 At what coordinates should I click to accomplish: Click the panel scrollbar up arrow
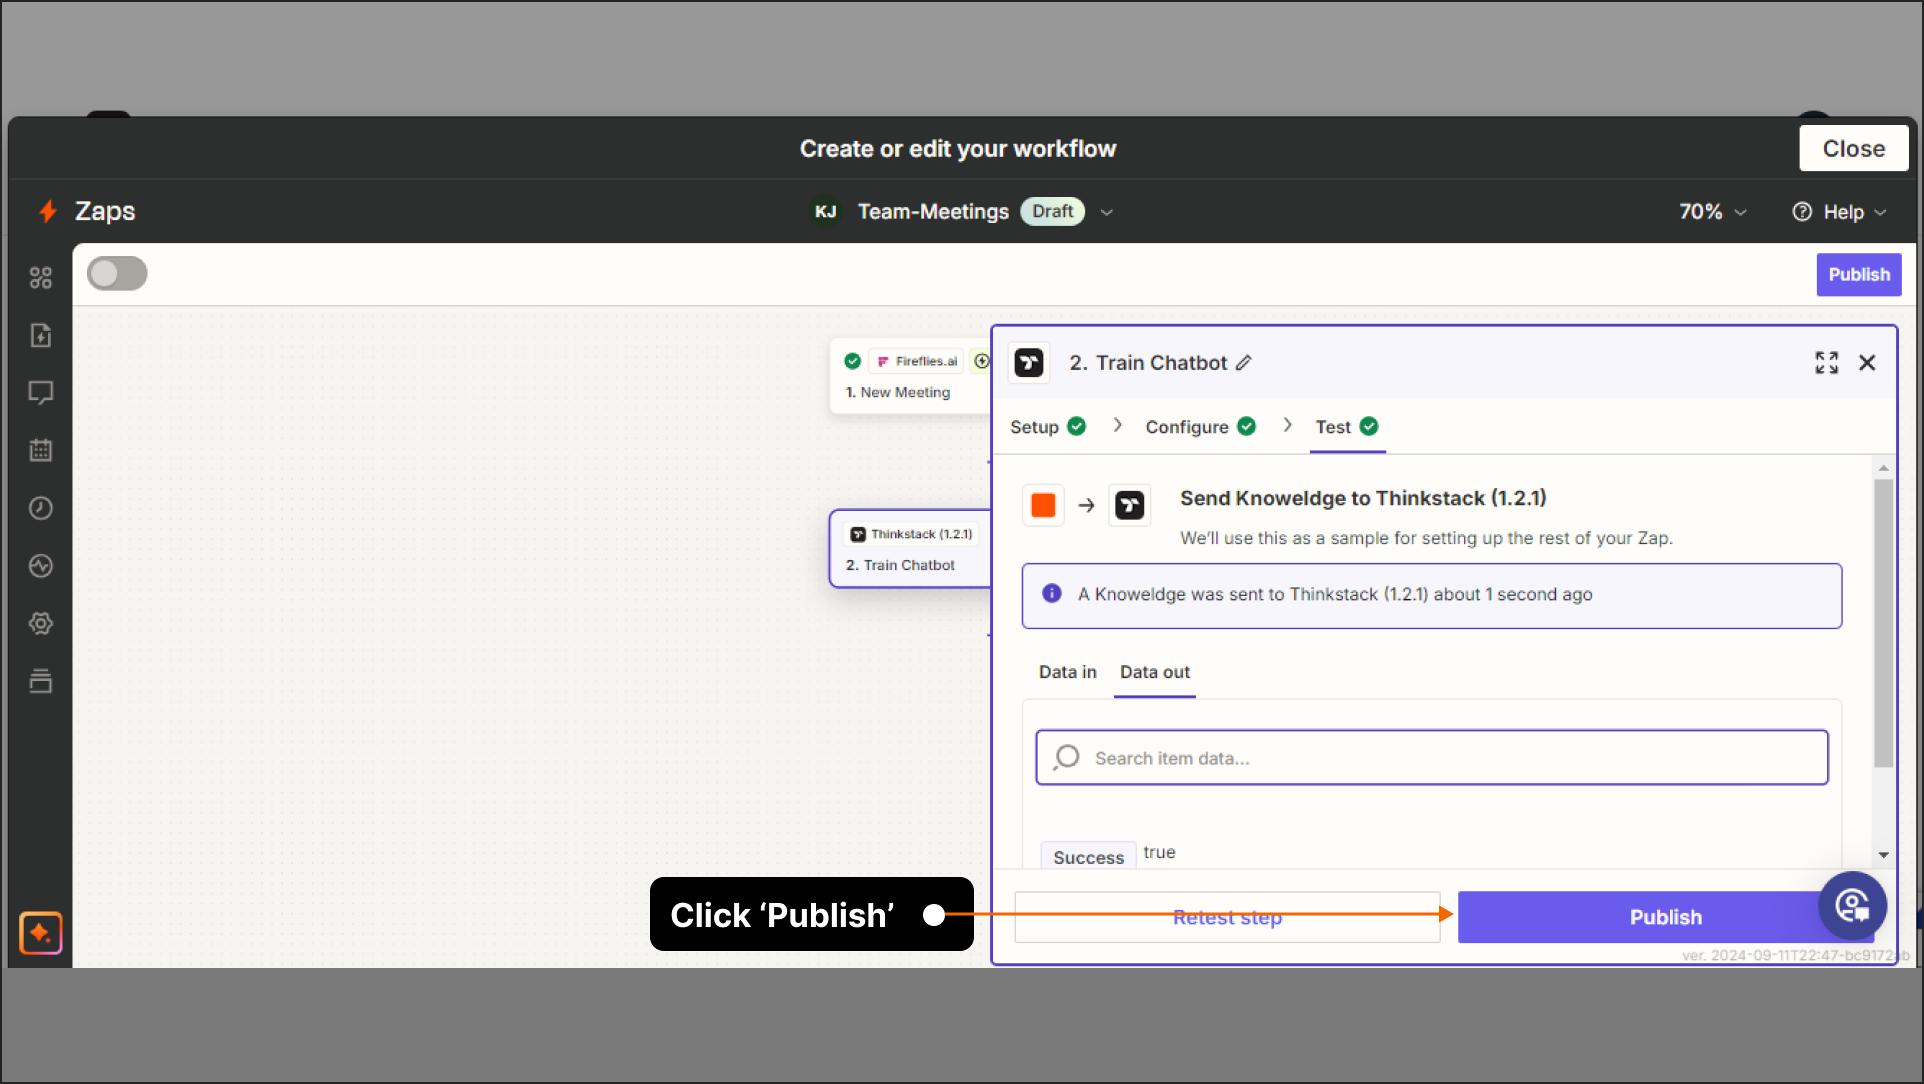[1883, 468]
